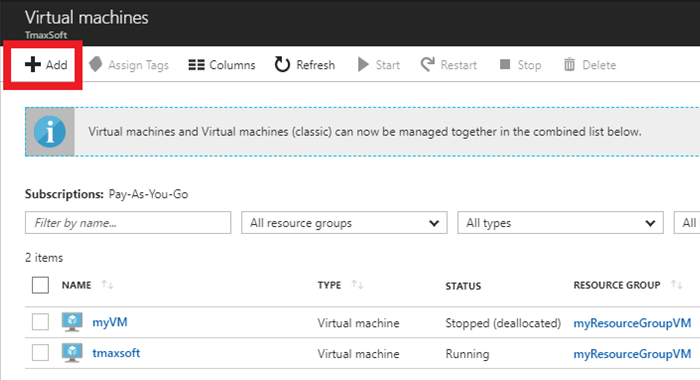Click the 2 items count text
The image size is (700, 380).
(44, 258)
